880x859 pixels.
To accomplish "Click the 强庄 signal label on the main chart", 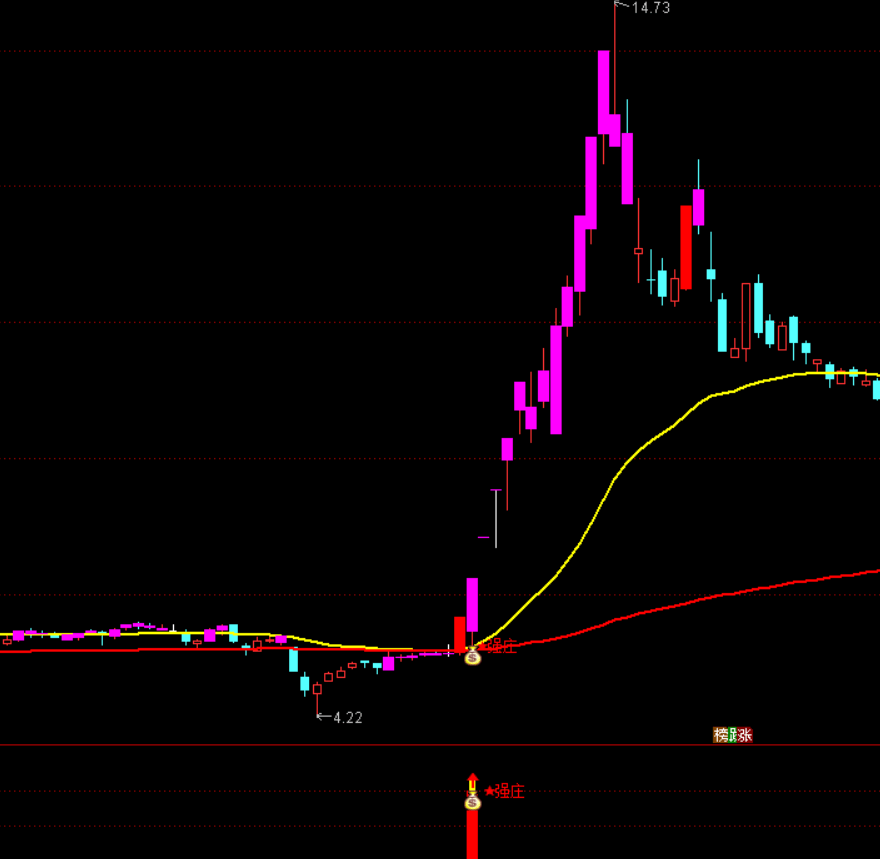I will [x=501, y=647].
